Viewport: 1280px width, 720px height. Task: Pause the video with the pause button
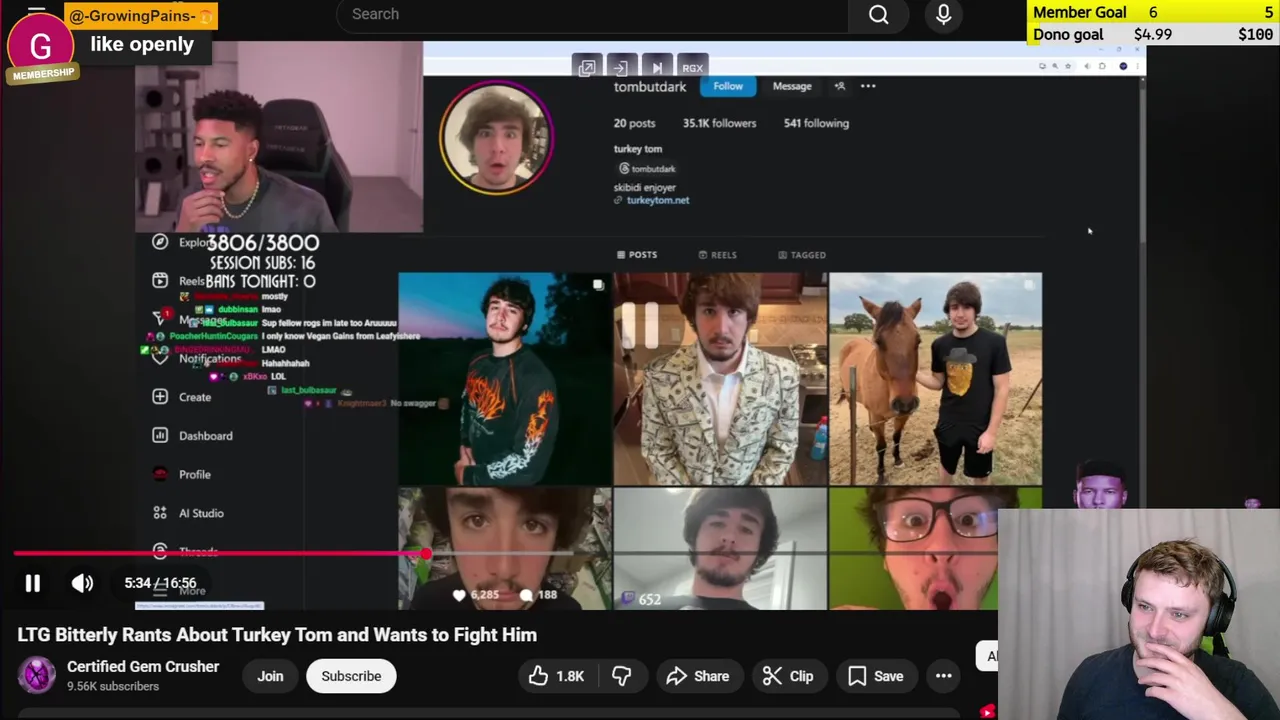click(32, 583)
